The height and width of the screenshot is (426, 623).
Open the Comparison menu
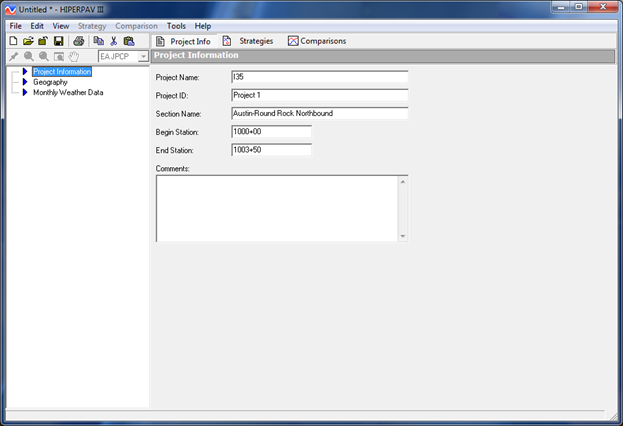coord(136,26)
